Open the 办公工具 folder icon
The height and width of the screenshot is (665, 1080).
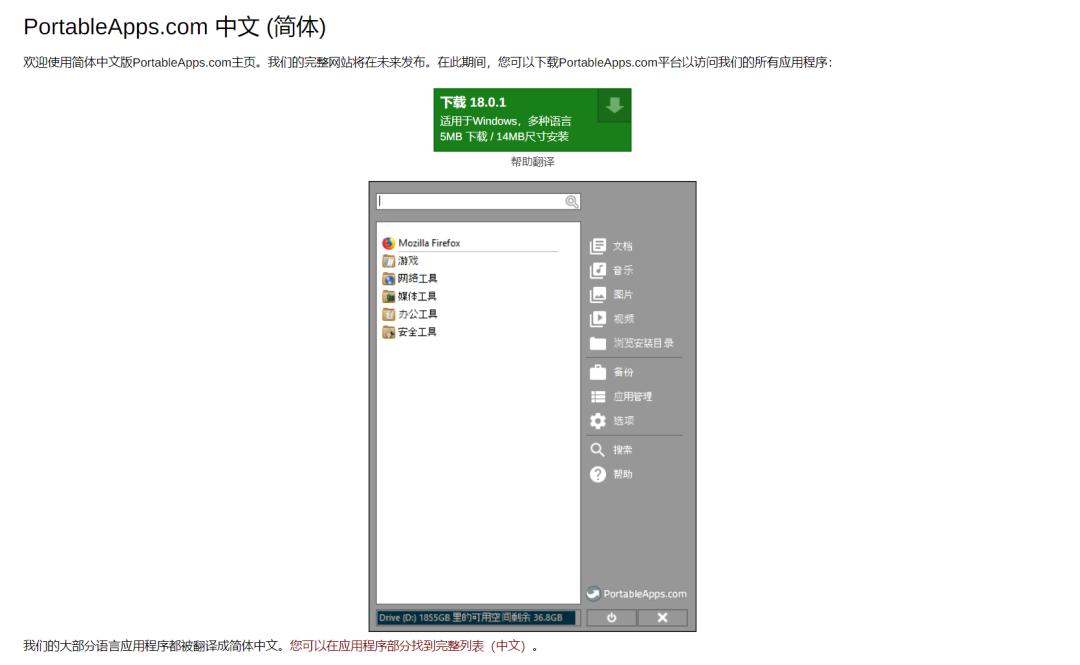point(388,314)
